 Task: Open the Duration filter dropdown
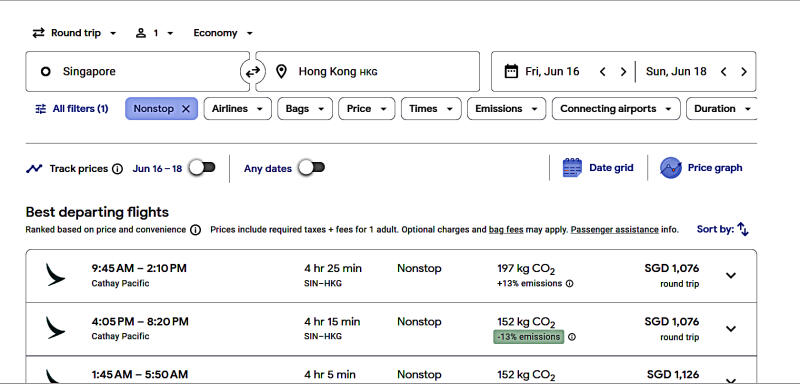click(x=721, y=109)
